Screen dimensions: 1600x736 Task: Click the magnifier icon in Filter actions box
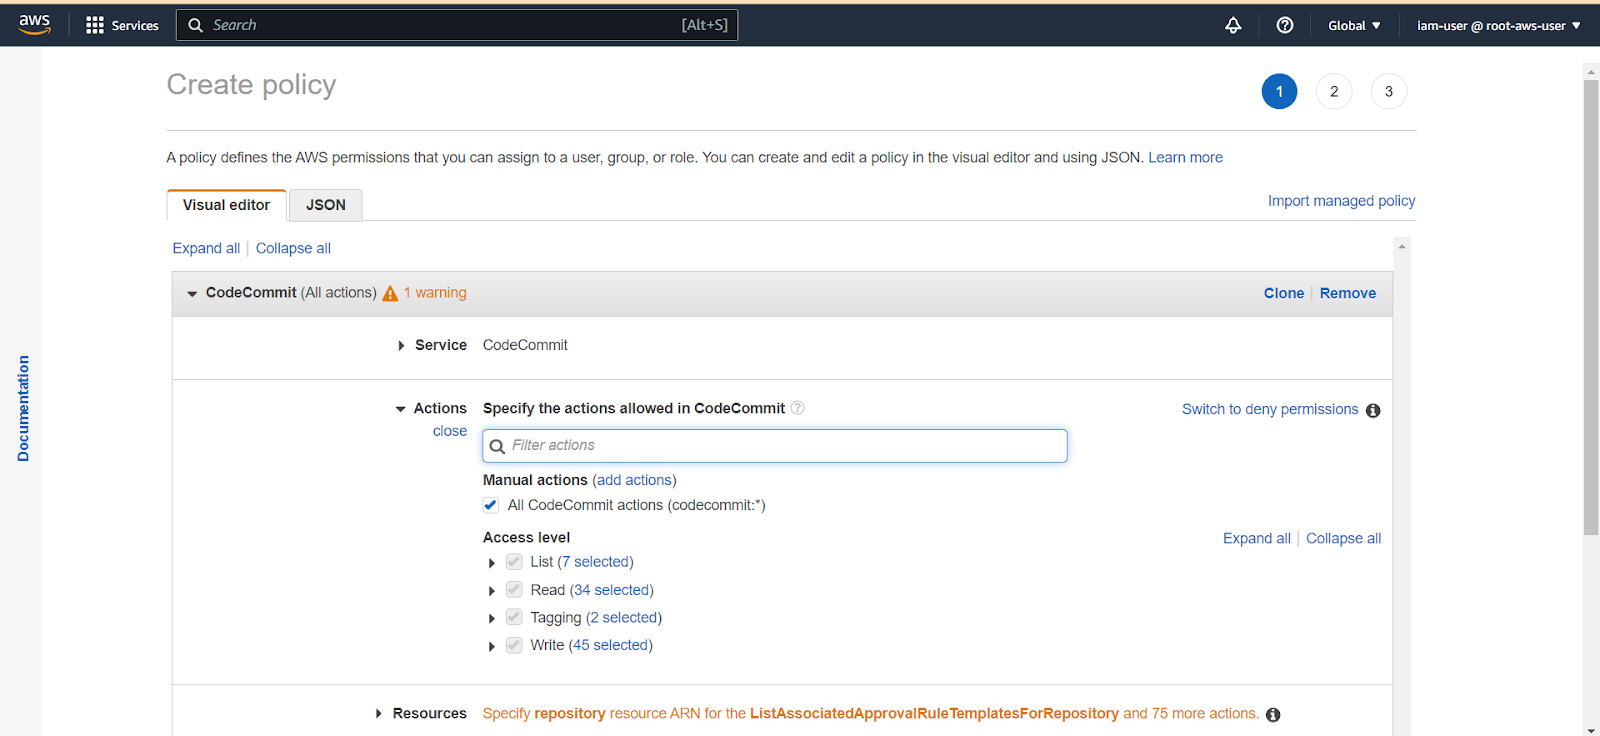(497, 446)
